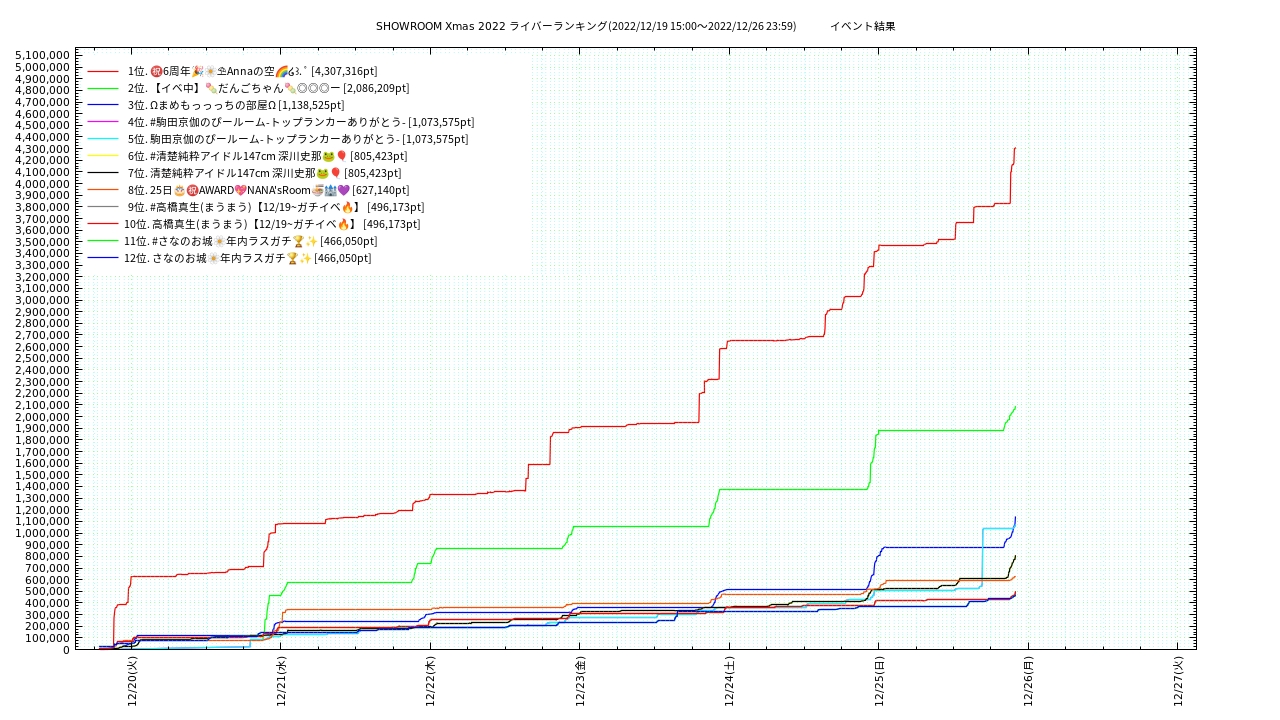Click the 12/22(木) date label on x-axis
The height and width of the screenshot is (720, 1280).
coord(431,682)
